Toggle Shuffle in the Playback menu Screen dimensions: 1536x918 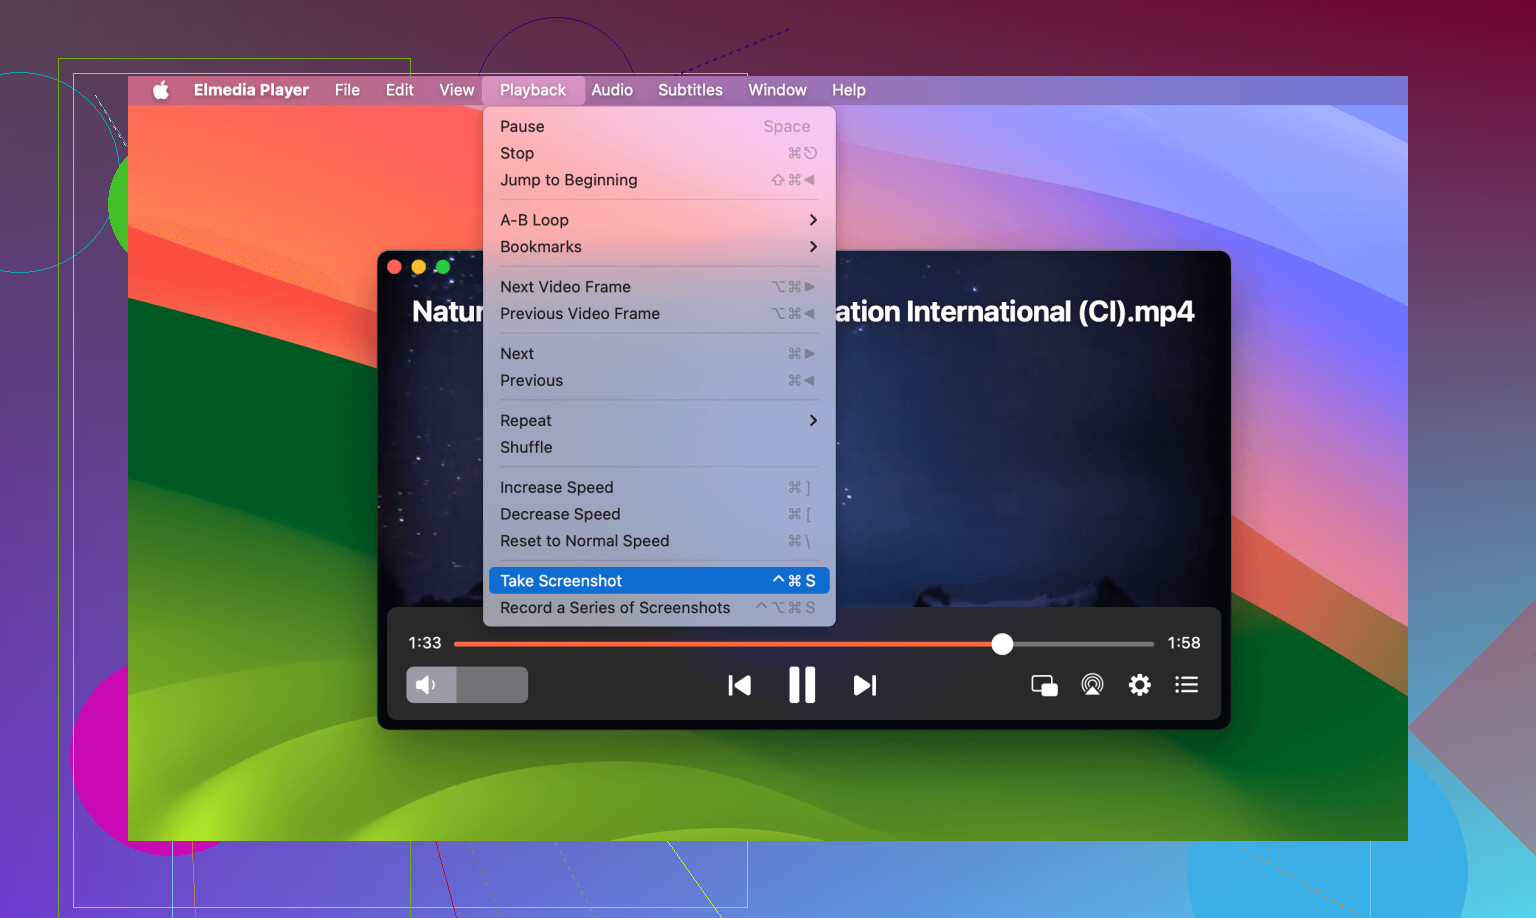pos(659,448)
